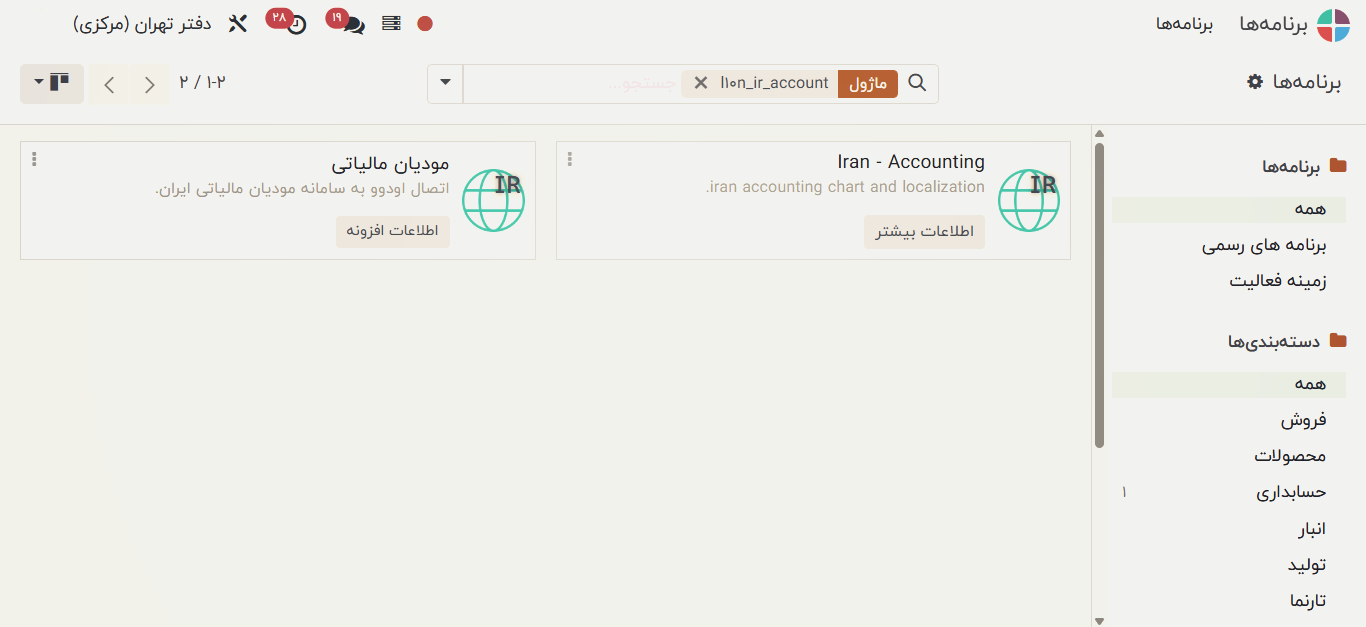The image size is (1366, 627).
Task: Open the gear settings next to برنامه‌ها
Action: 1255,82
